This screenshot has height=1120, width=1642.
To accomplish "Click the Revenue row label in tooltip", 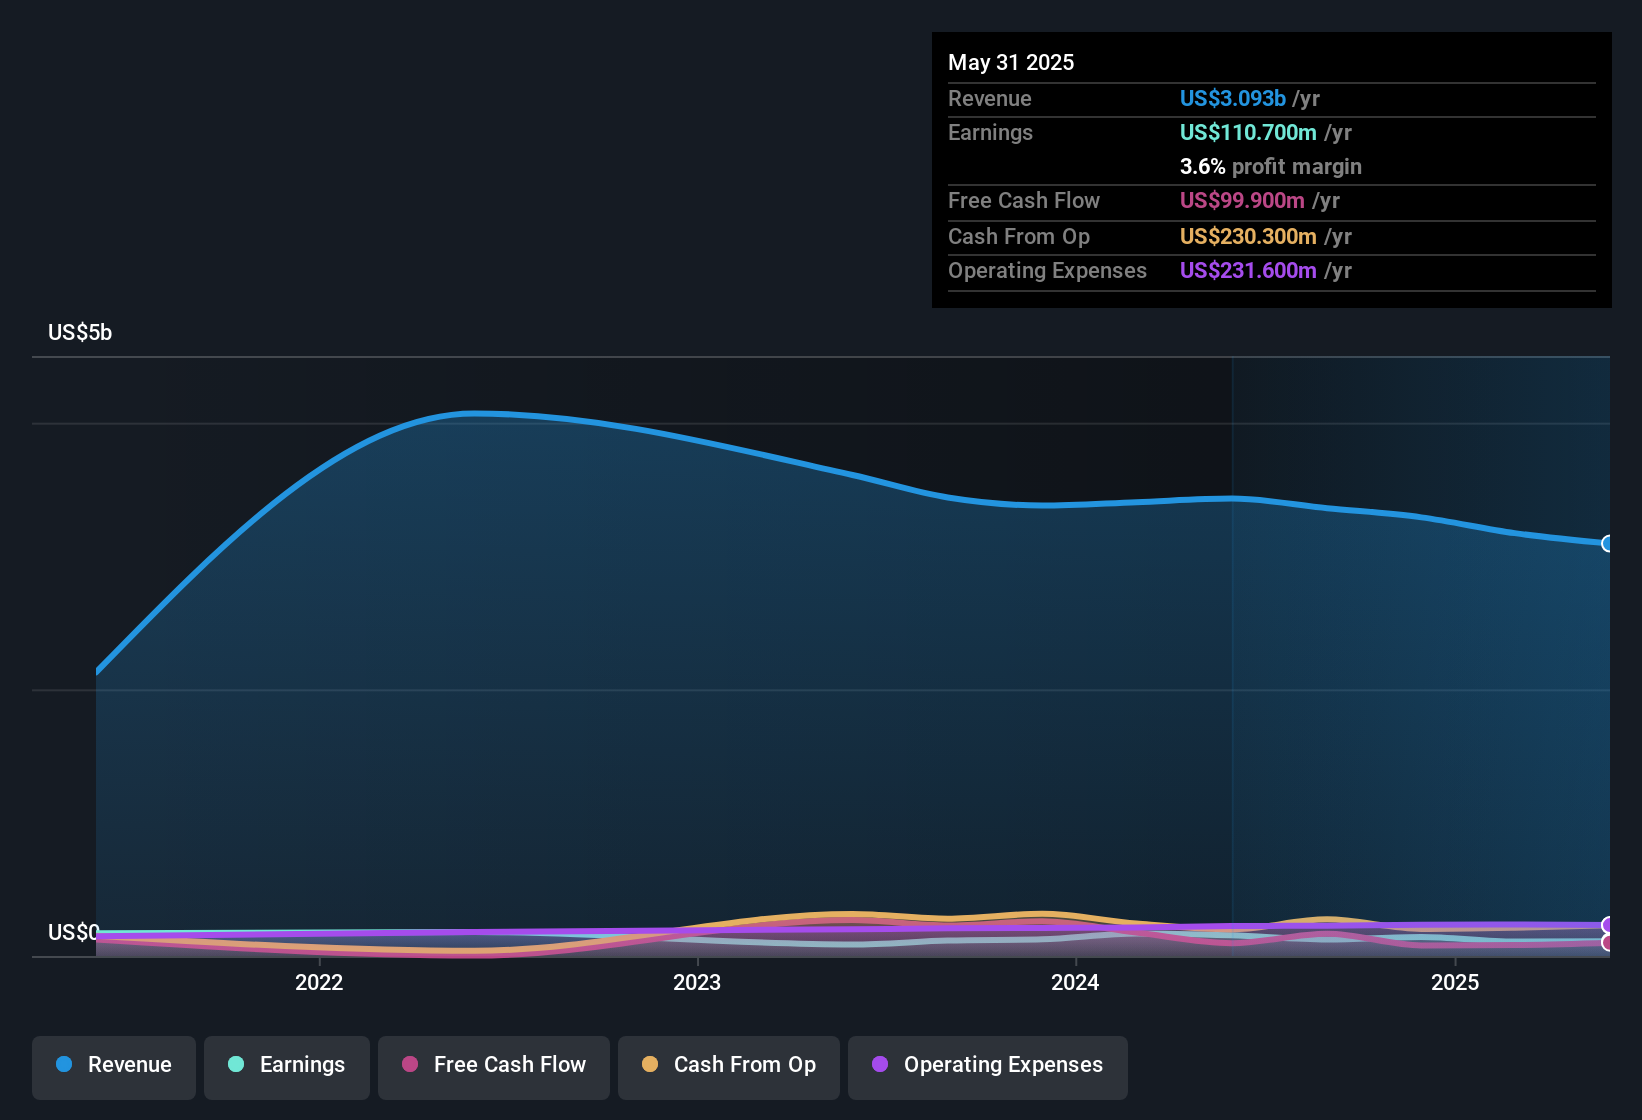I will point(990,98).
